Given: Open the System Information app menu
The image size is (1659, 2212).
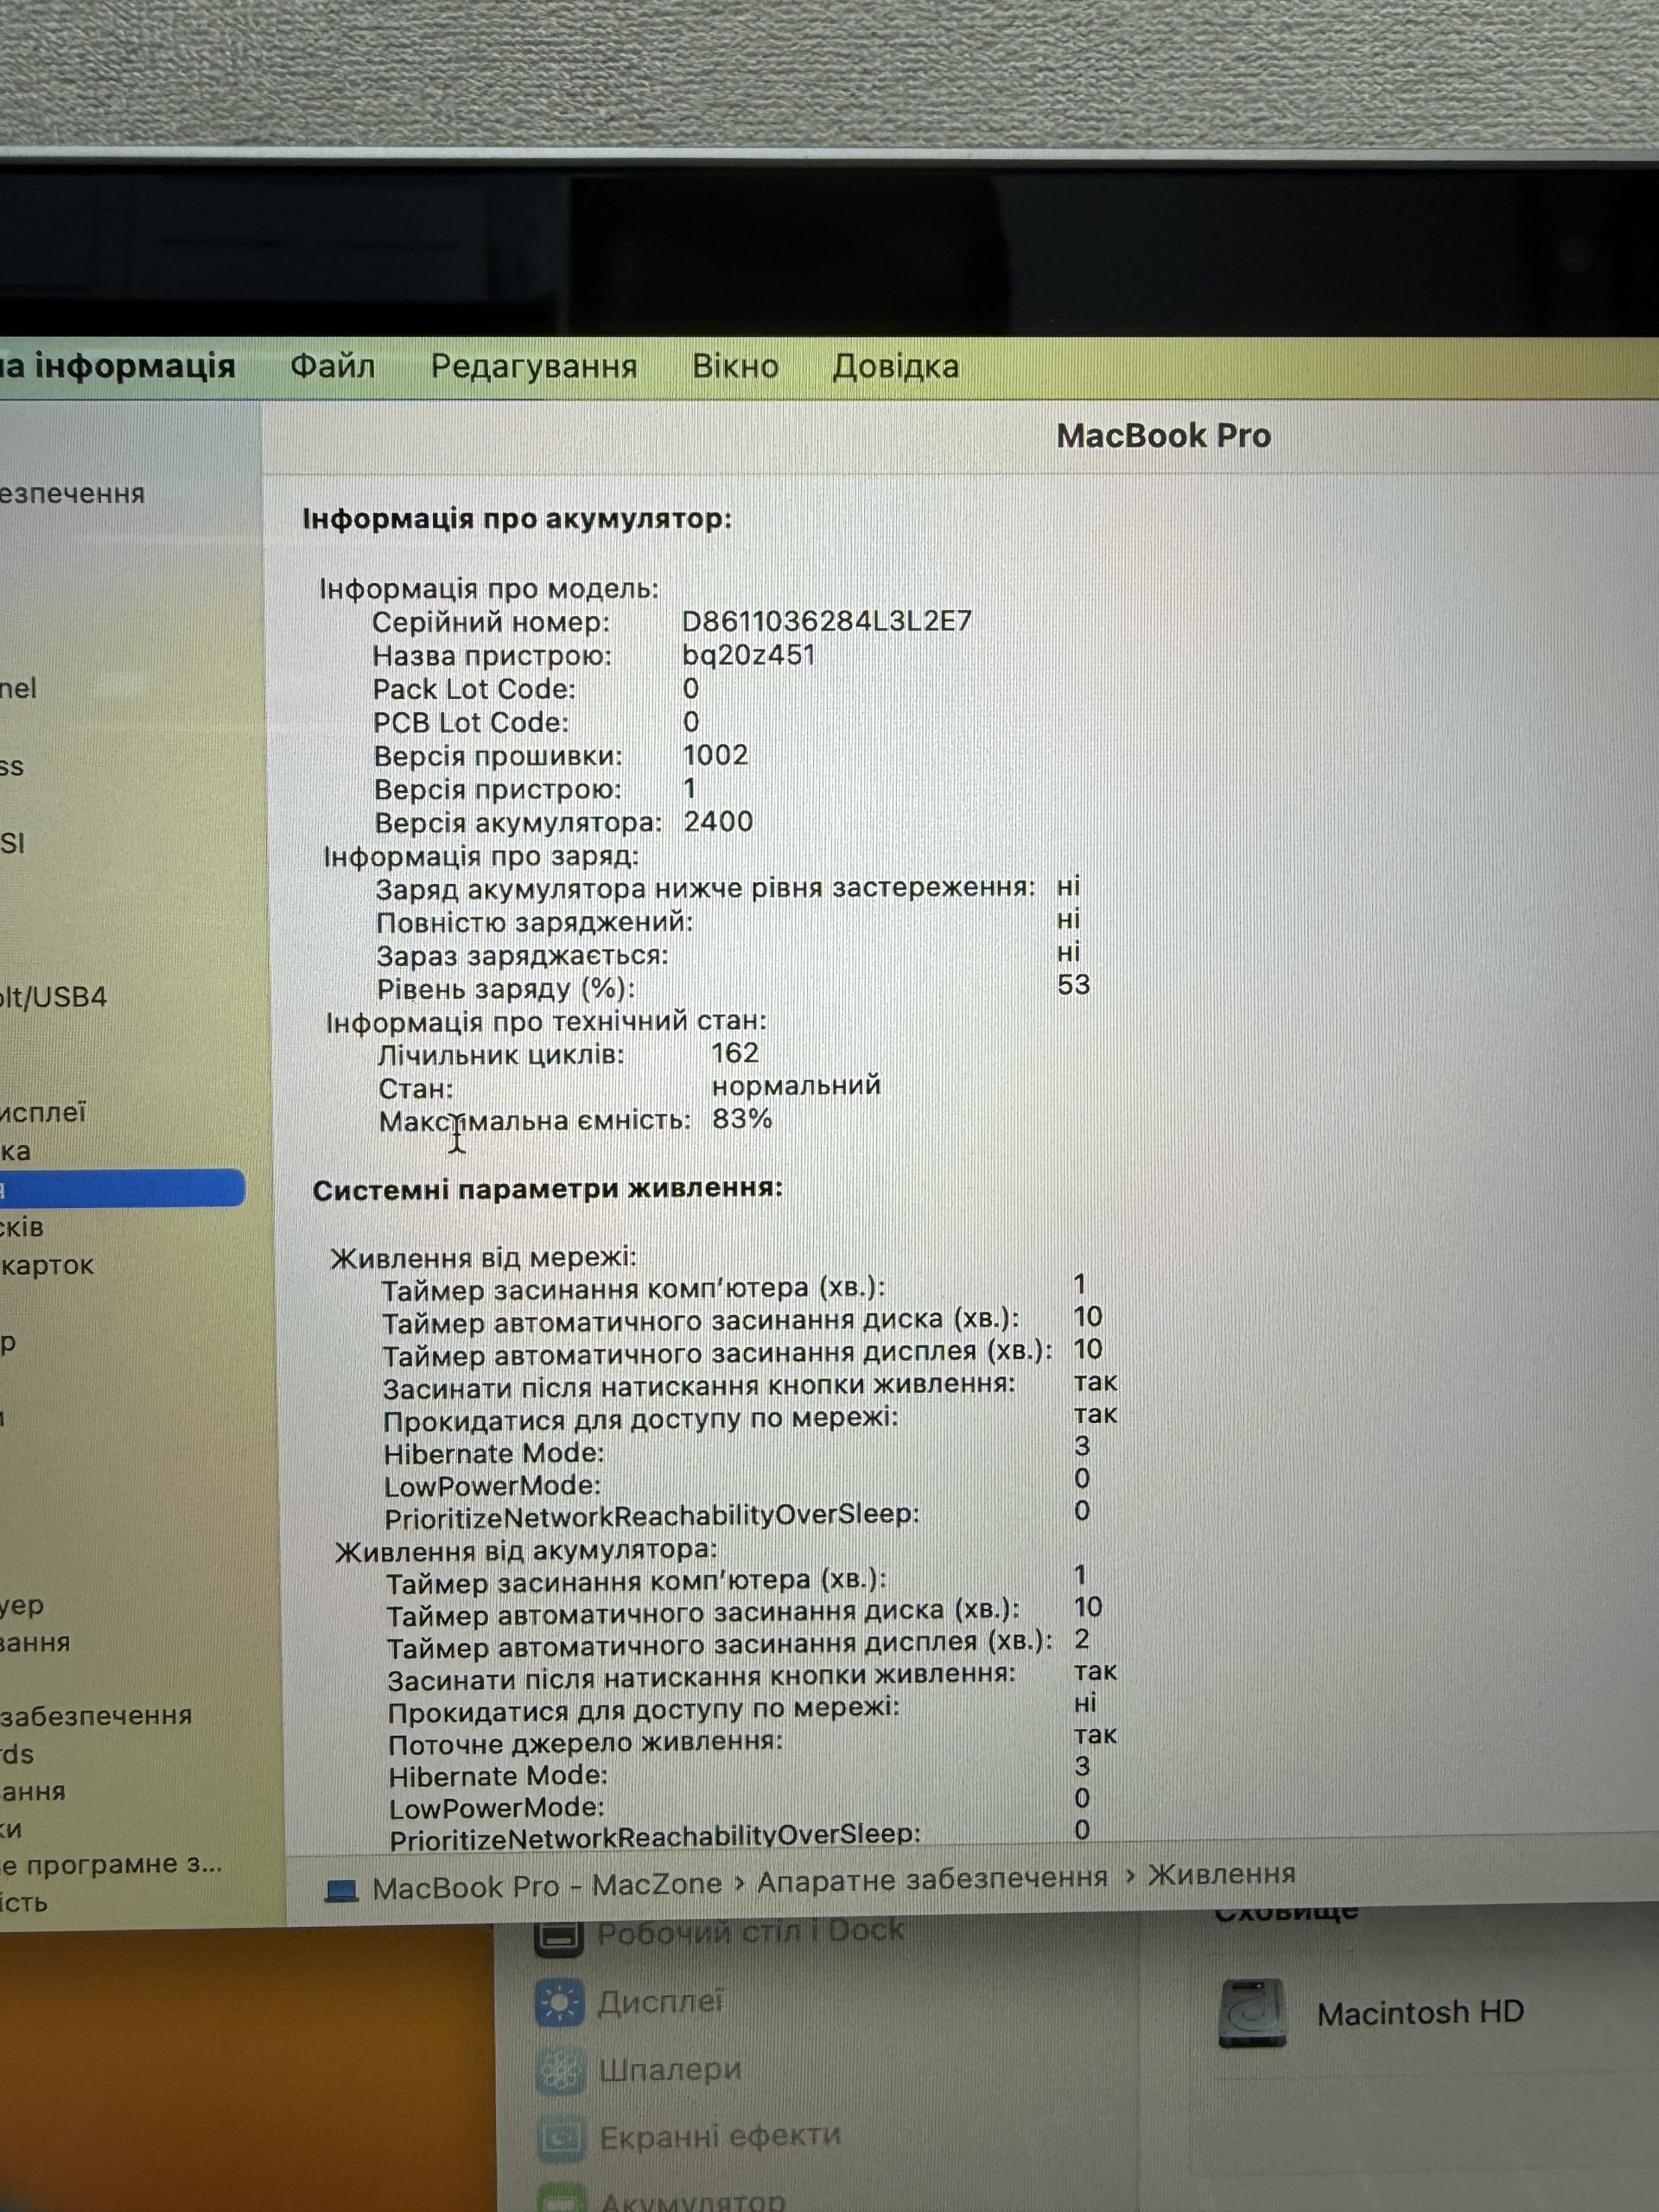Looking at the screenshot, I should [x=118, y=366].
